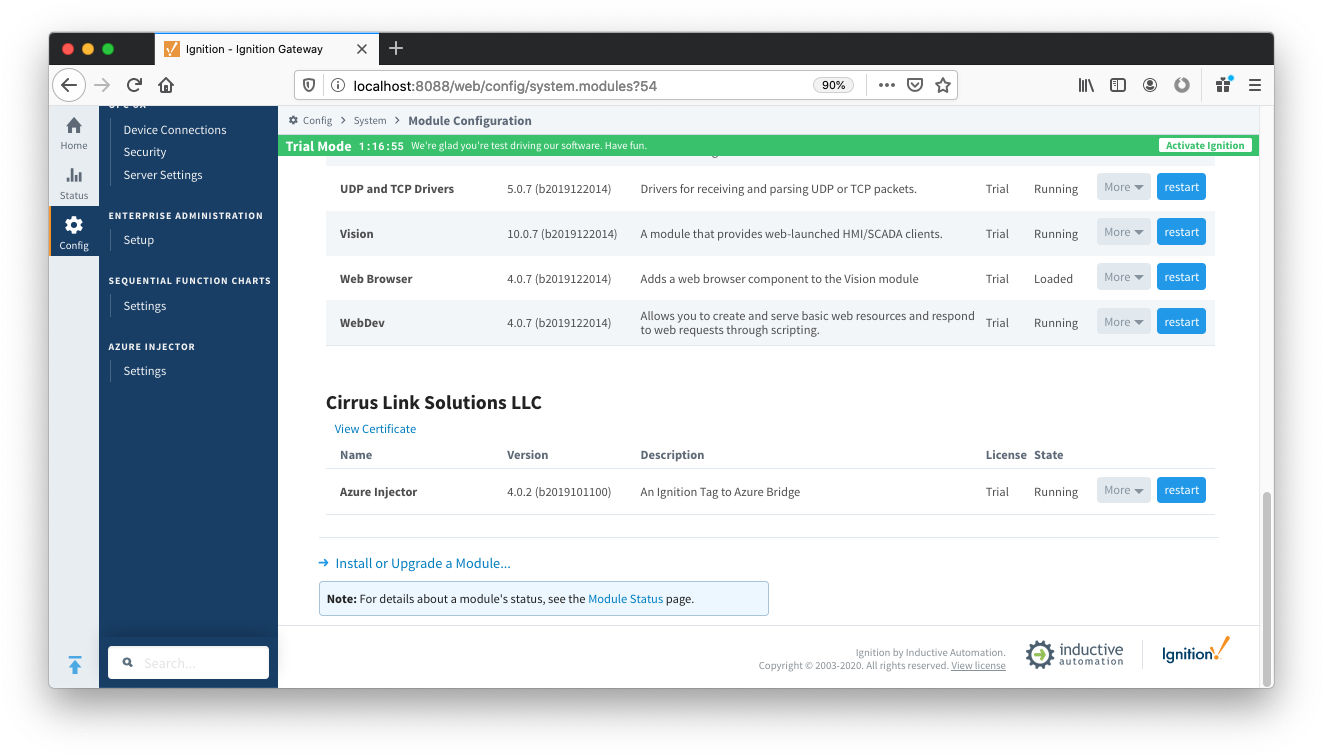The width and height of the screenshot is (1322, 755).
Task: Open View Certificate link for Cirrus Link
Action: coord(375,429)
